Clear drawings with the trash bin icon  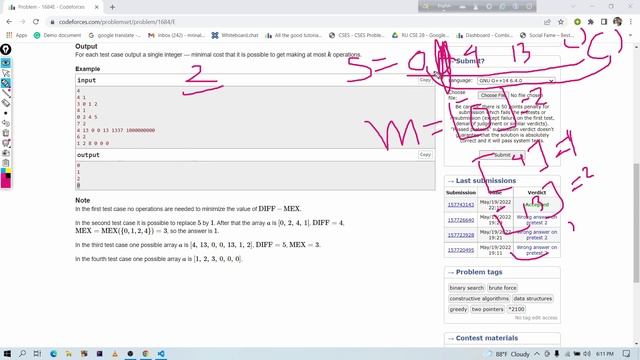pyautogui.click(x=6, y=133)
